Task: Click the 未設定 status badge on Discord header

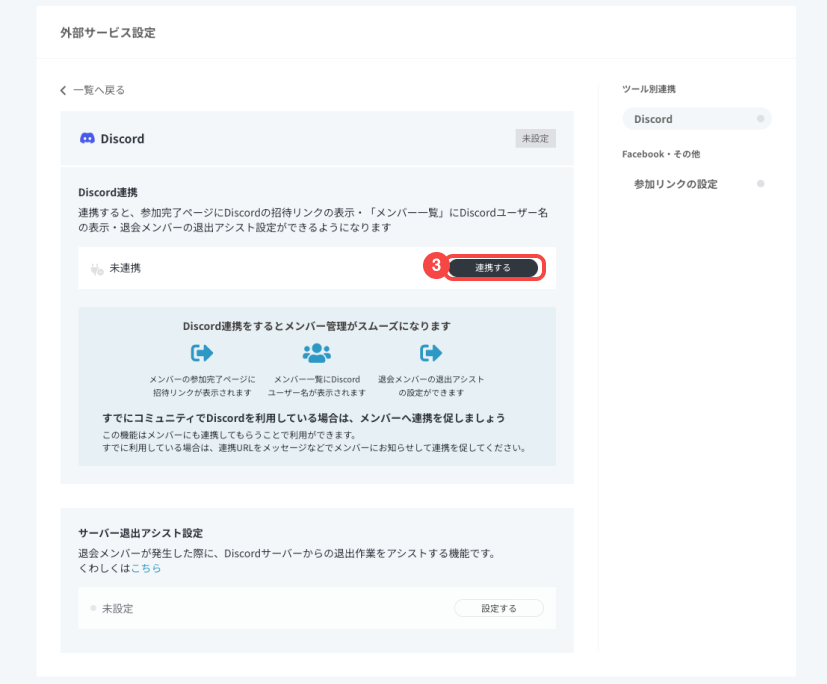Action: [535, 139]
